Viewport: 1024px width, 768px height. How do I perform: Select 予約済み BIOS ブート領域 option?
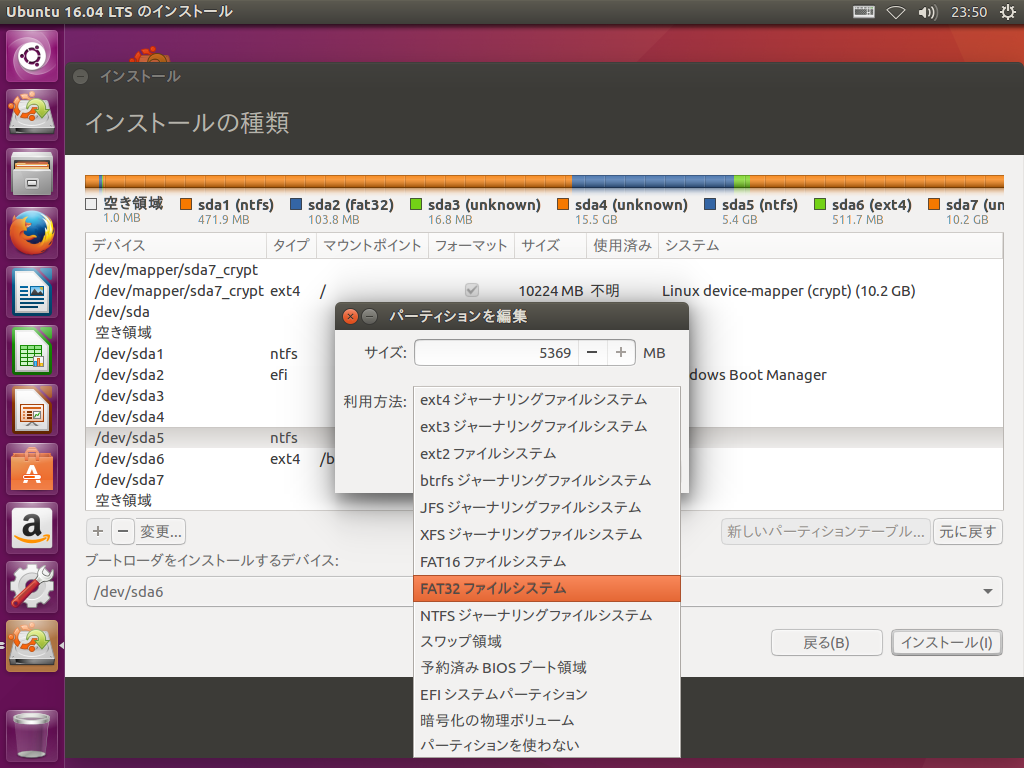[547, 667]
